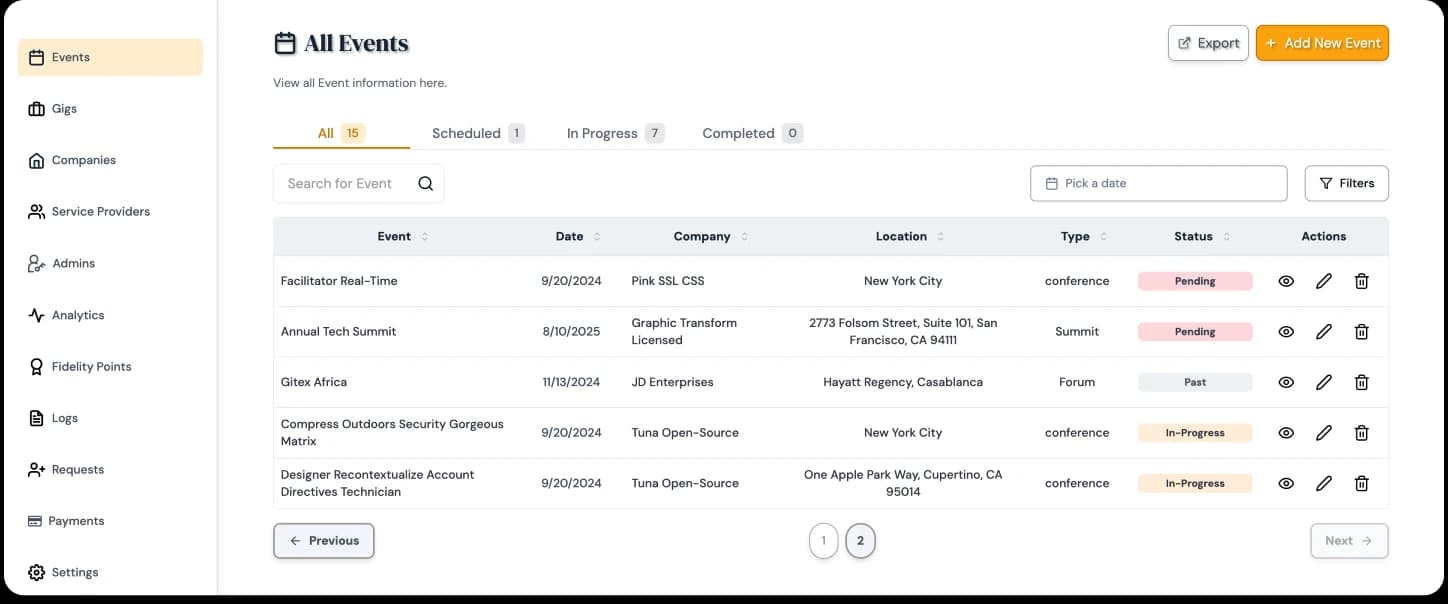This screenshot has width=1448, height=604.
Task: View details of Gitex Africa event
Action: click(1286, 382)
